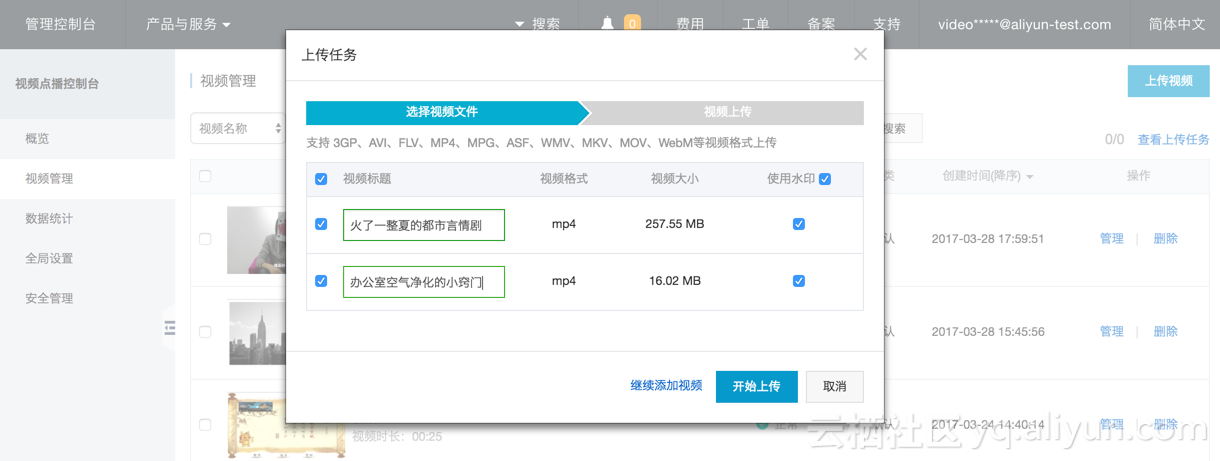The image size is (1220, 461).
Task: Click the 视频上传 step tab
Action: coord(727,112)
